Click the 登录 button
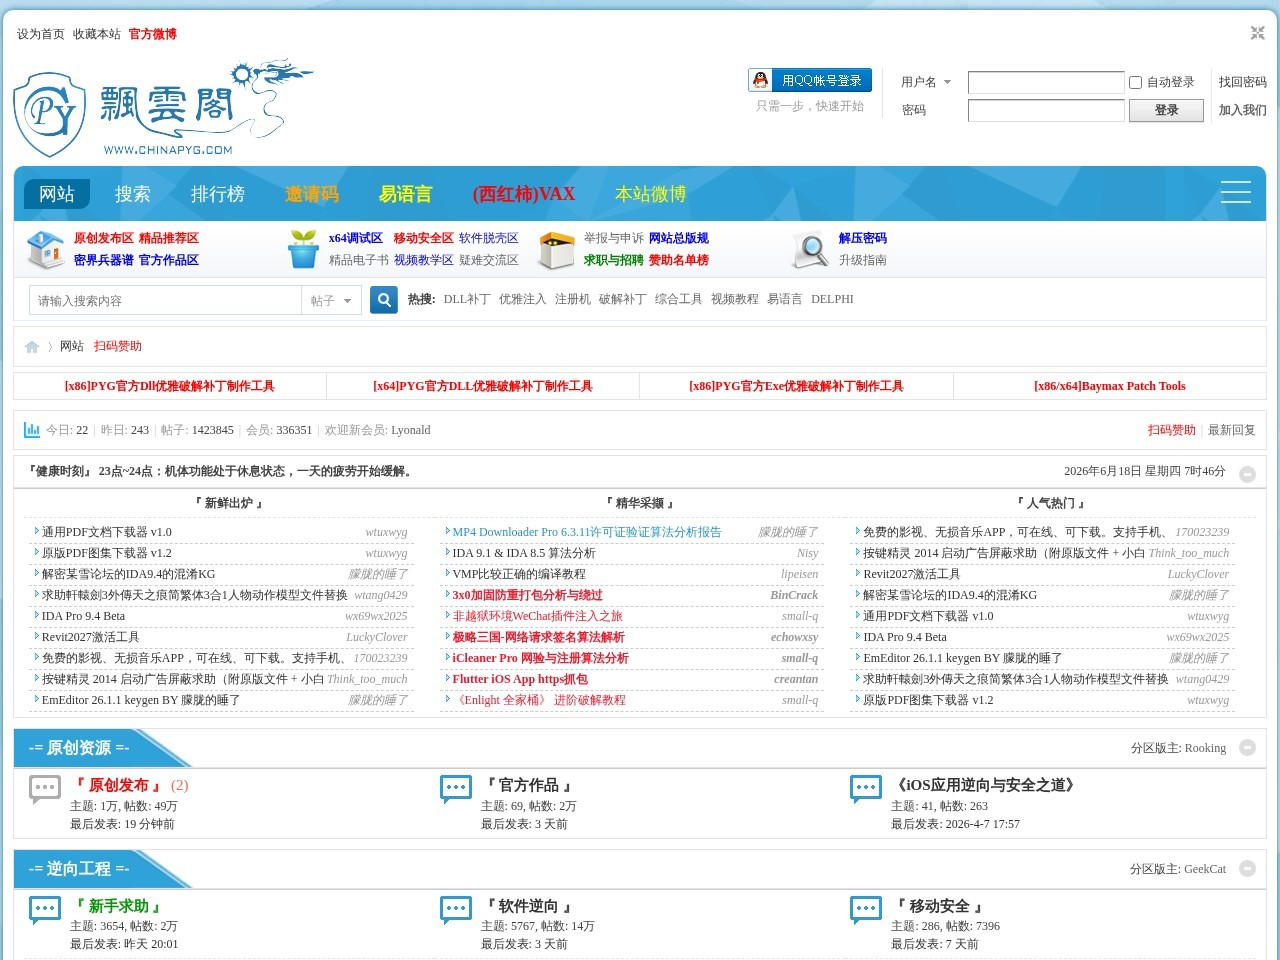Screen dimensions: 1280x960 click(1166, 110)
